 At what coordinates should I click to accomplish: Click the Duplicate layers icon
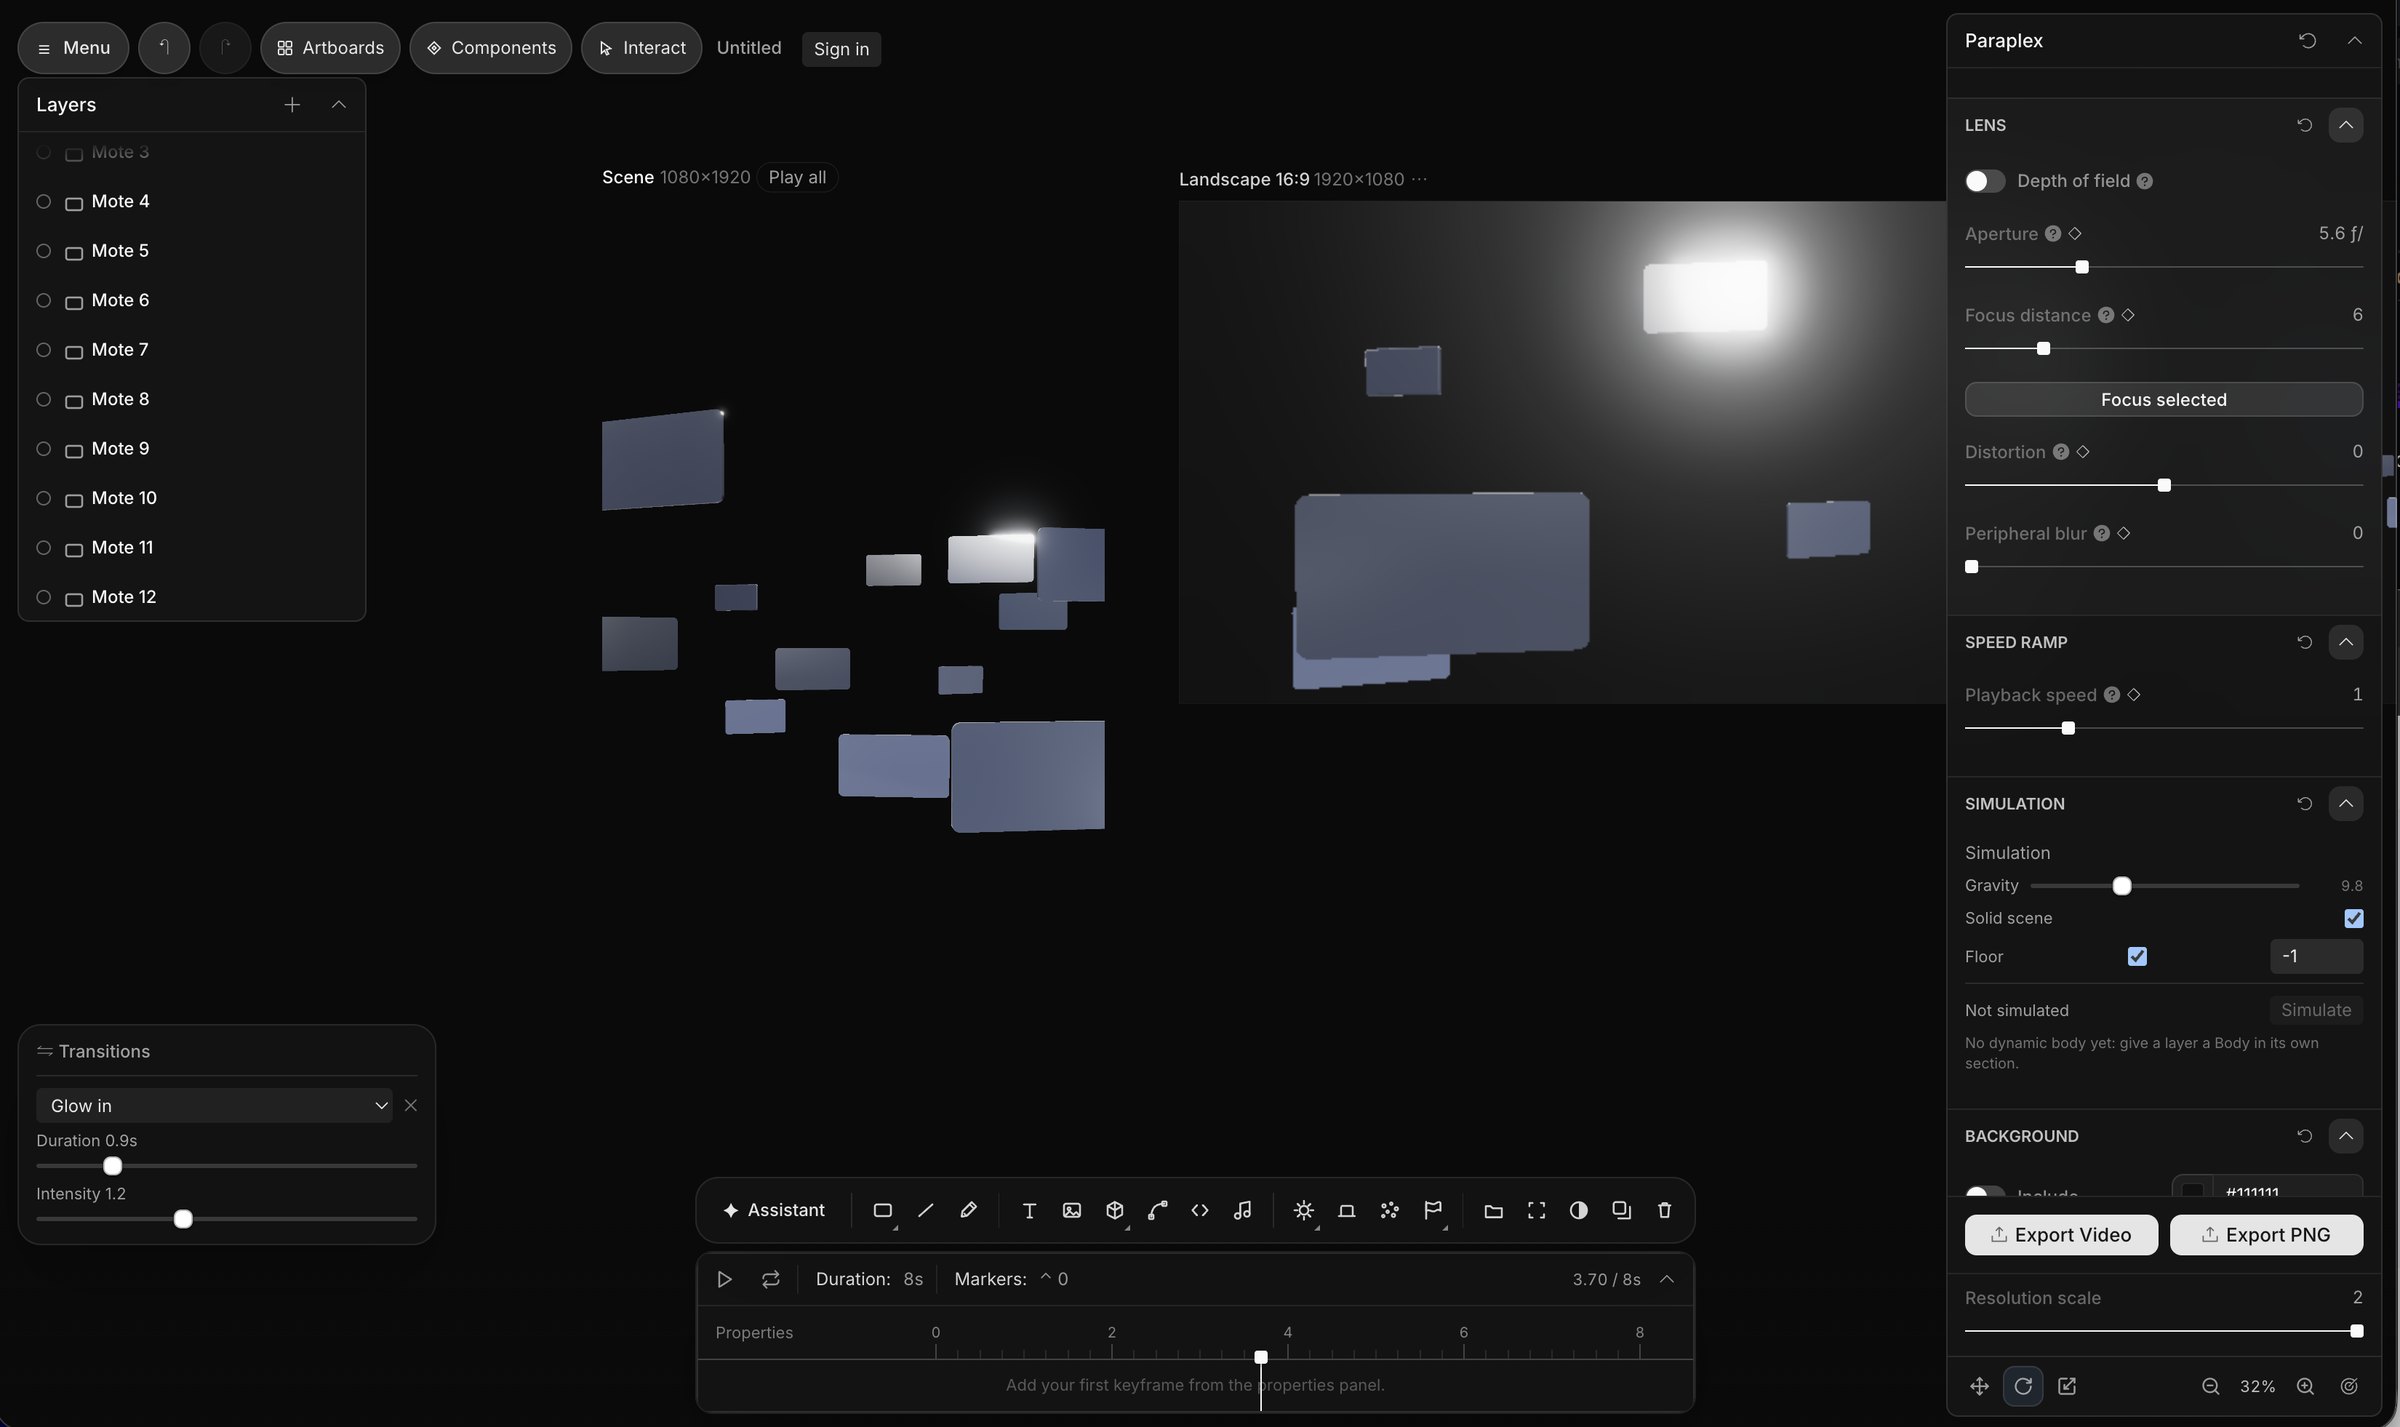click(1622, 1210)
